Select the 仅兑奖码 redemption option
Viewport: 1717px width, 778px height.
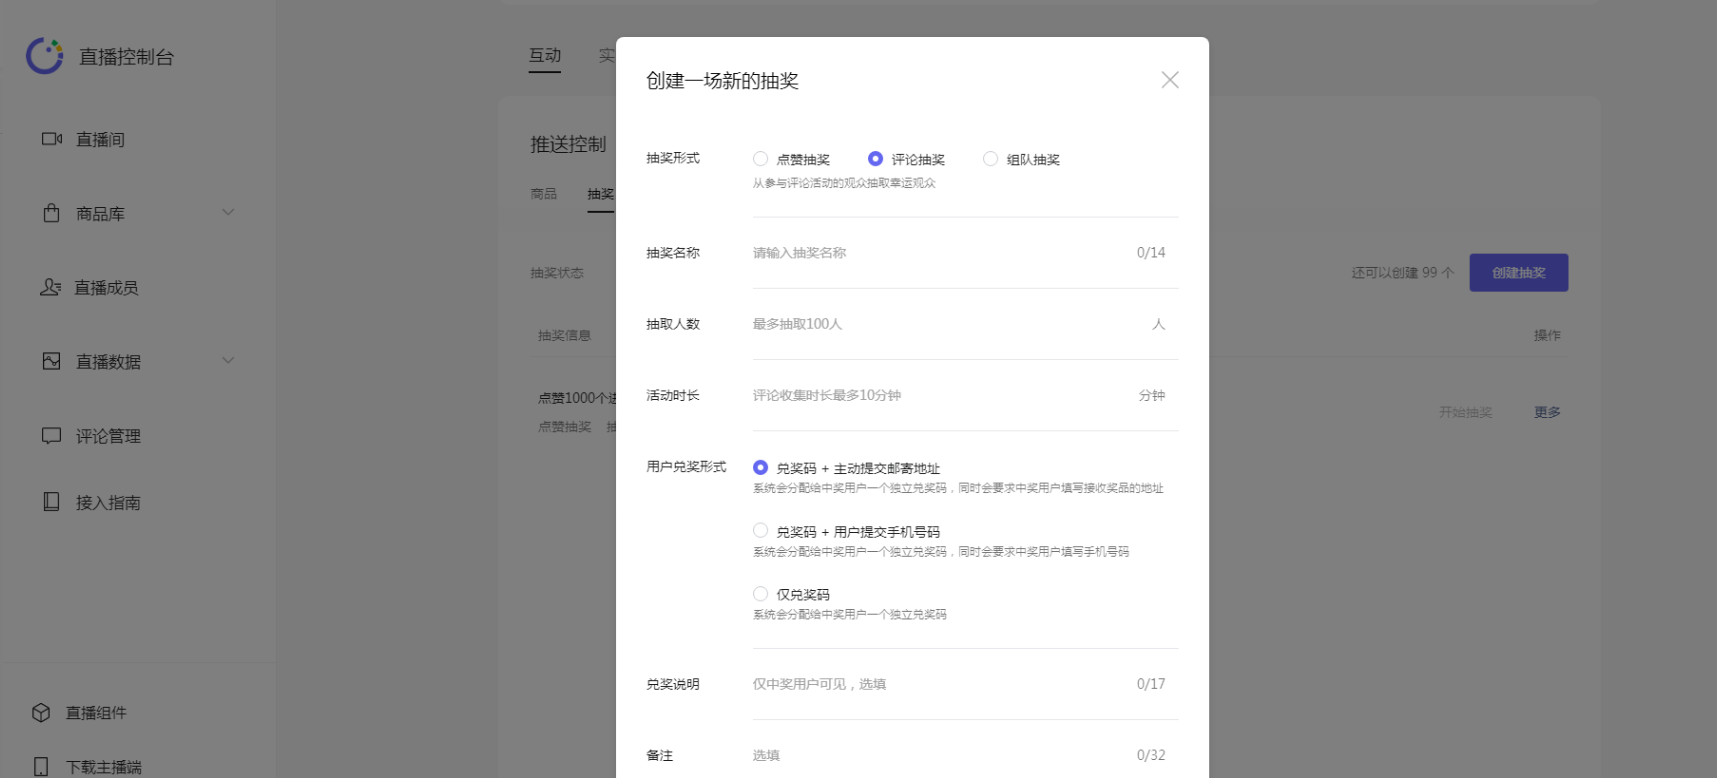761,594
